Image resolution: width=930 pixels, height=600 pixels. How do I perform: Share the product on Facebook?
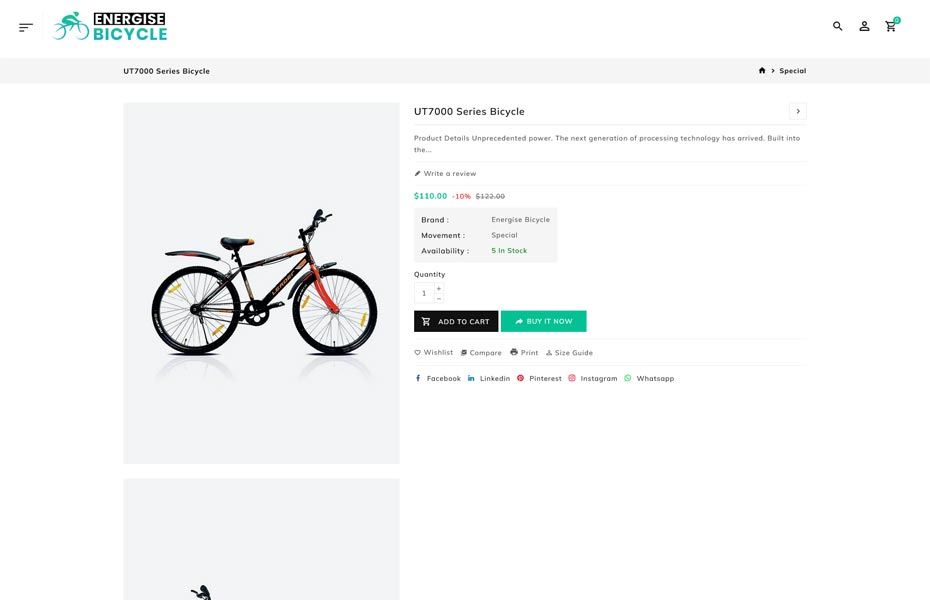(x=438, y=379)
